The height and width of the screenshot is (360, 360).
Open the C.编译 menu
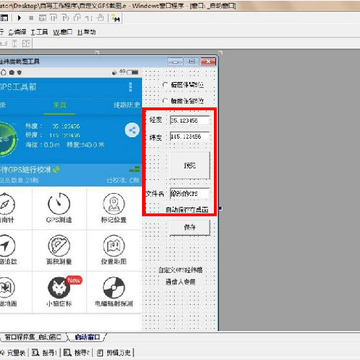click(17, 32)
